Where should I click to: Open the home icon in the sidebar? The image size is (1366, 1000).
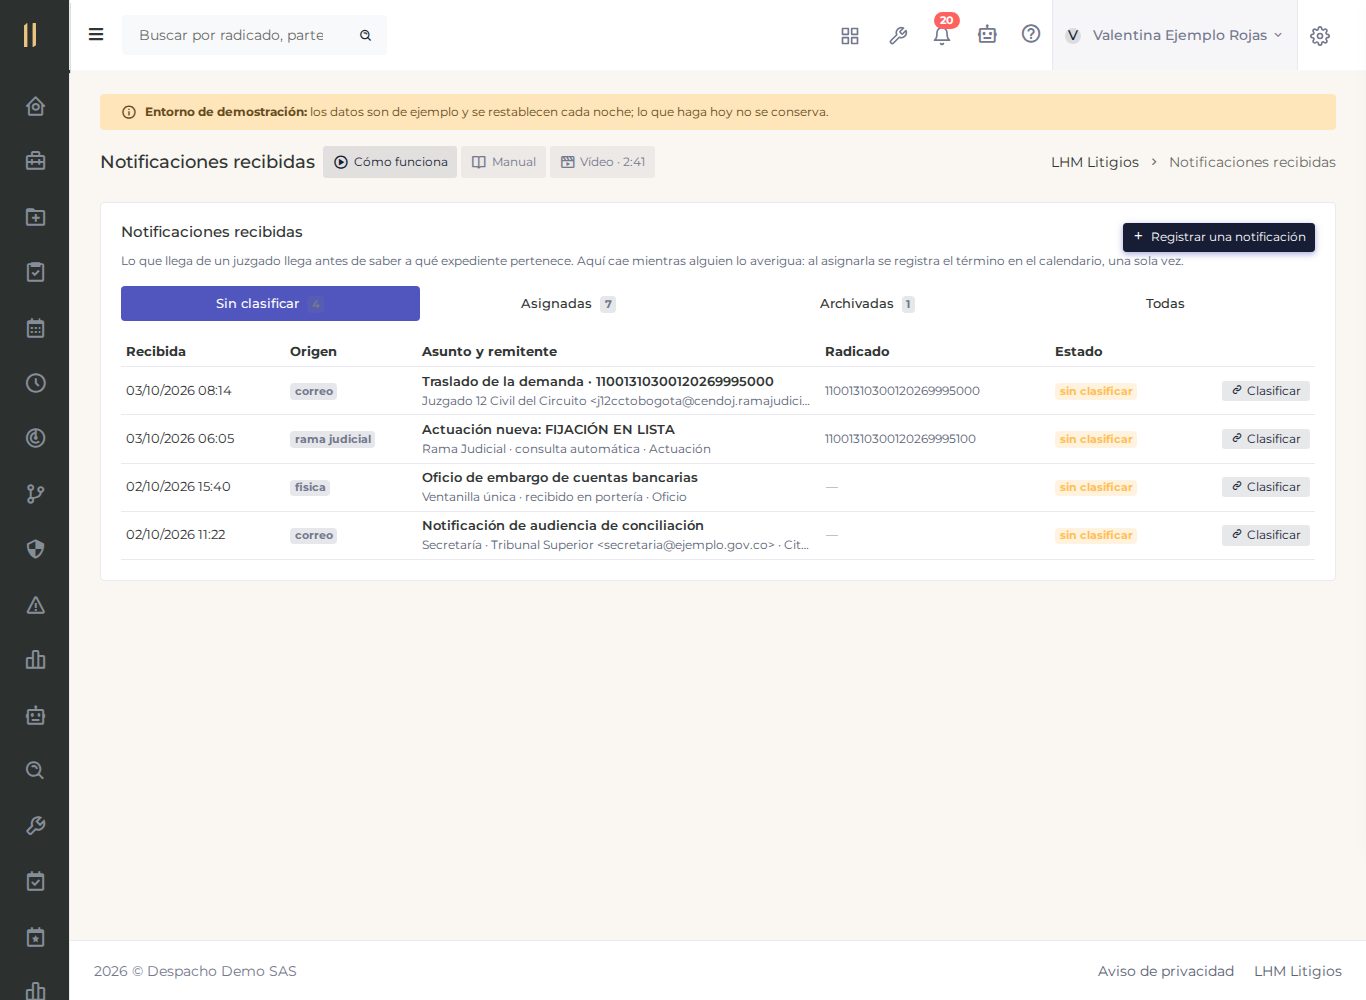(35, 106)
